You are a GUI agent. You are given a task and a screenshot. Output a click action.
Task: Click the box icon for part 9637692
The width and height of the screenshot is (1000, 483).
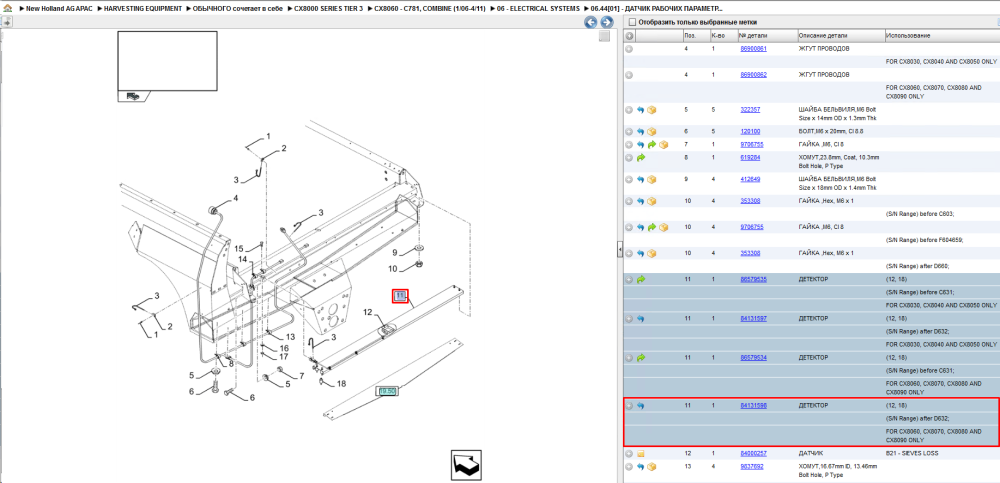click(x=652, y=467)
